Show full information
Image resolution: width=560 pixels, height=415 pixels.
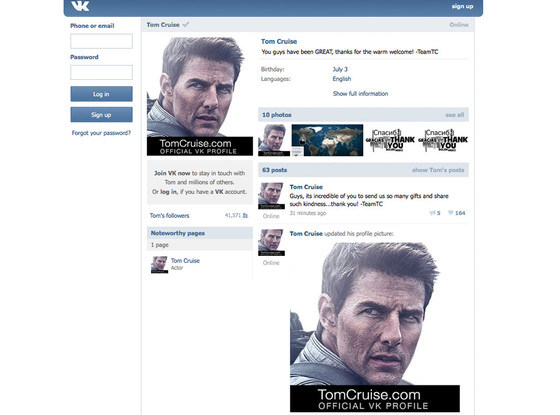pos(360,94)
